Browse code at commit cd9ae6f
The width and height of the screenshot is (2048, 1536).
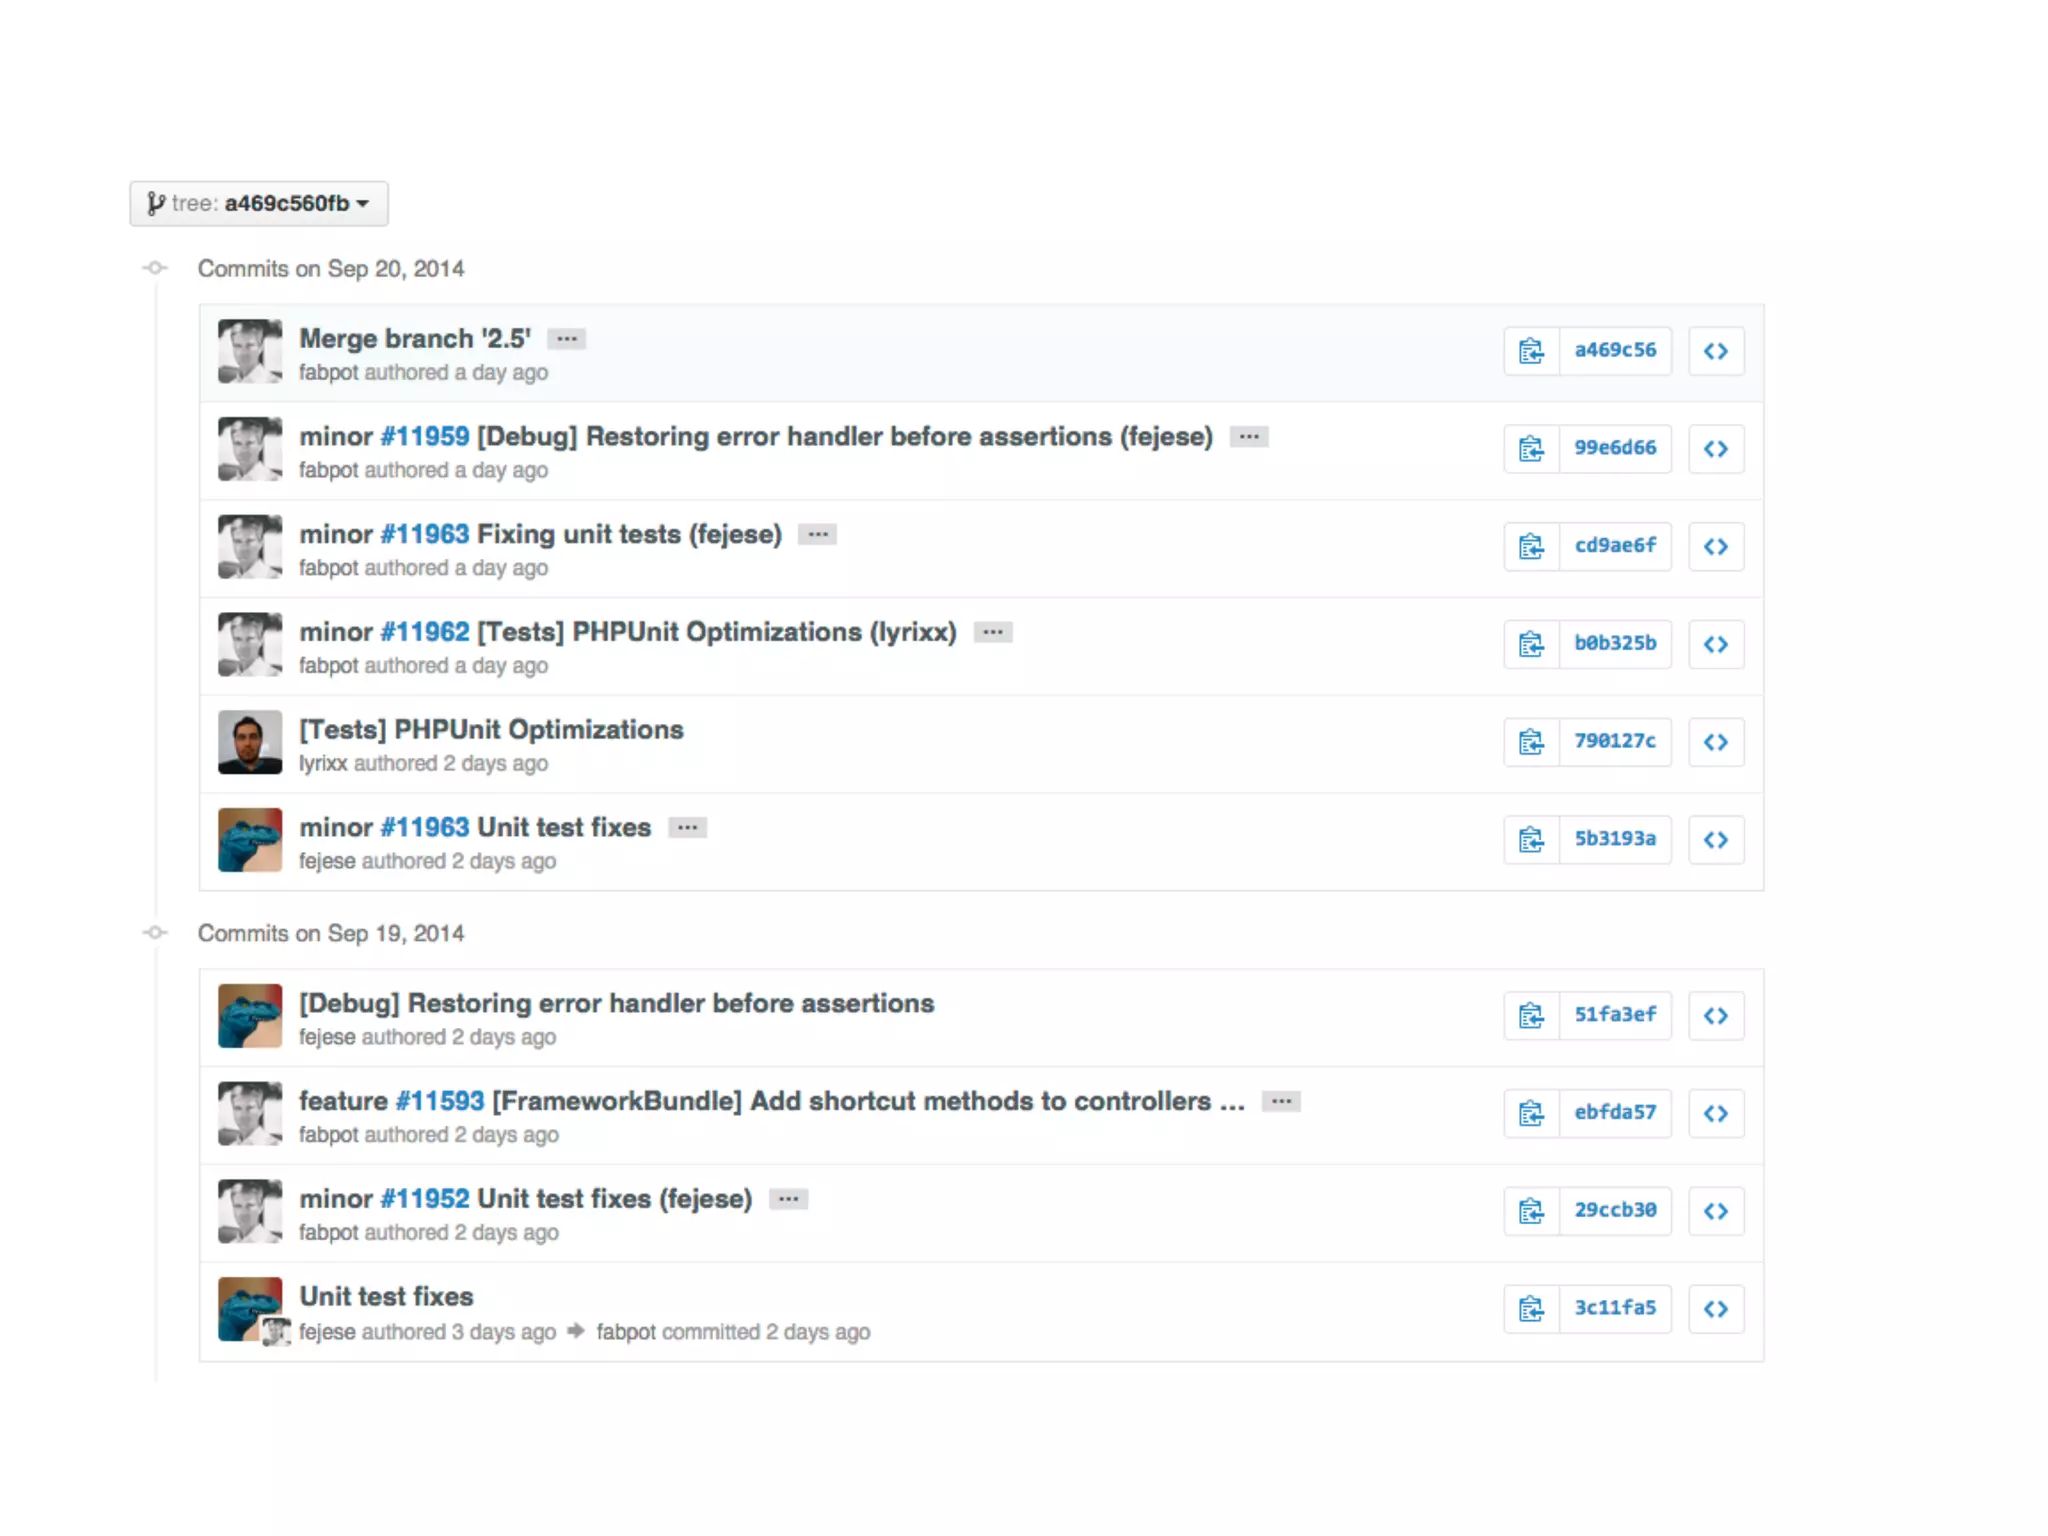pos(1716,547)
